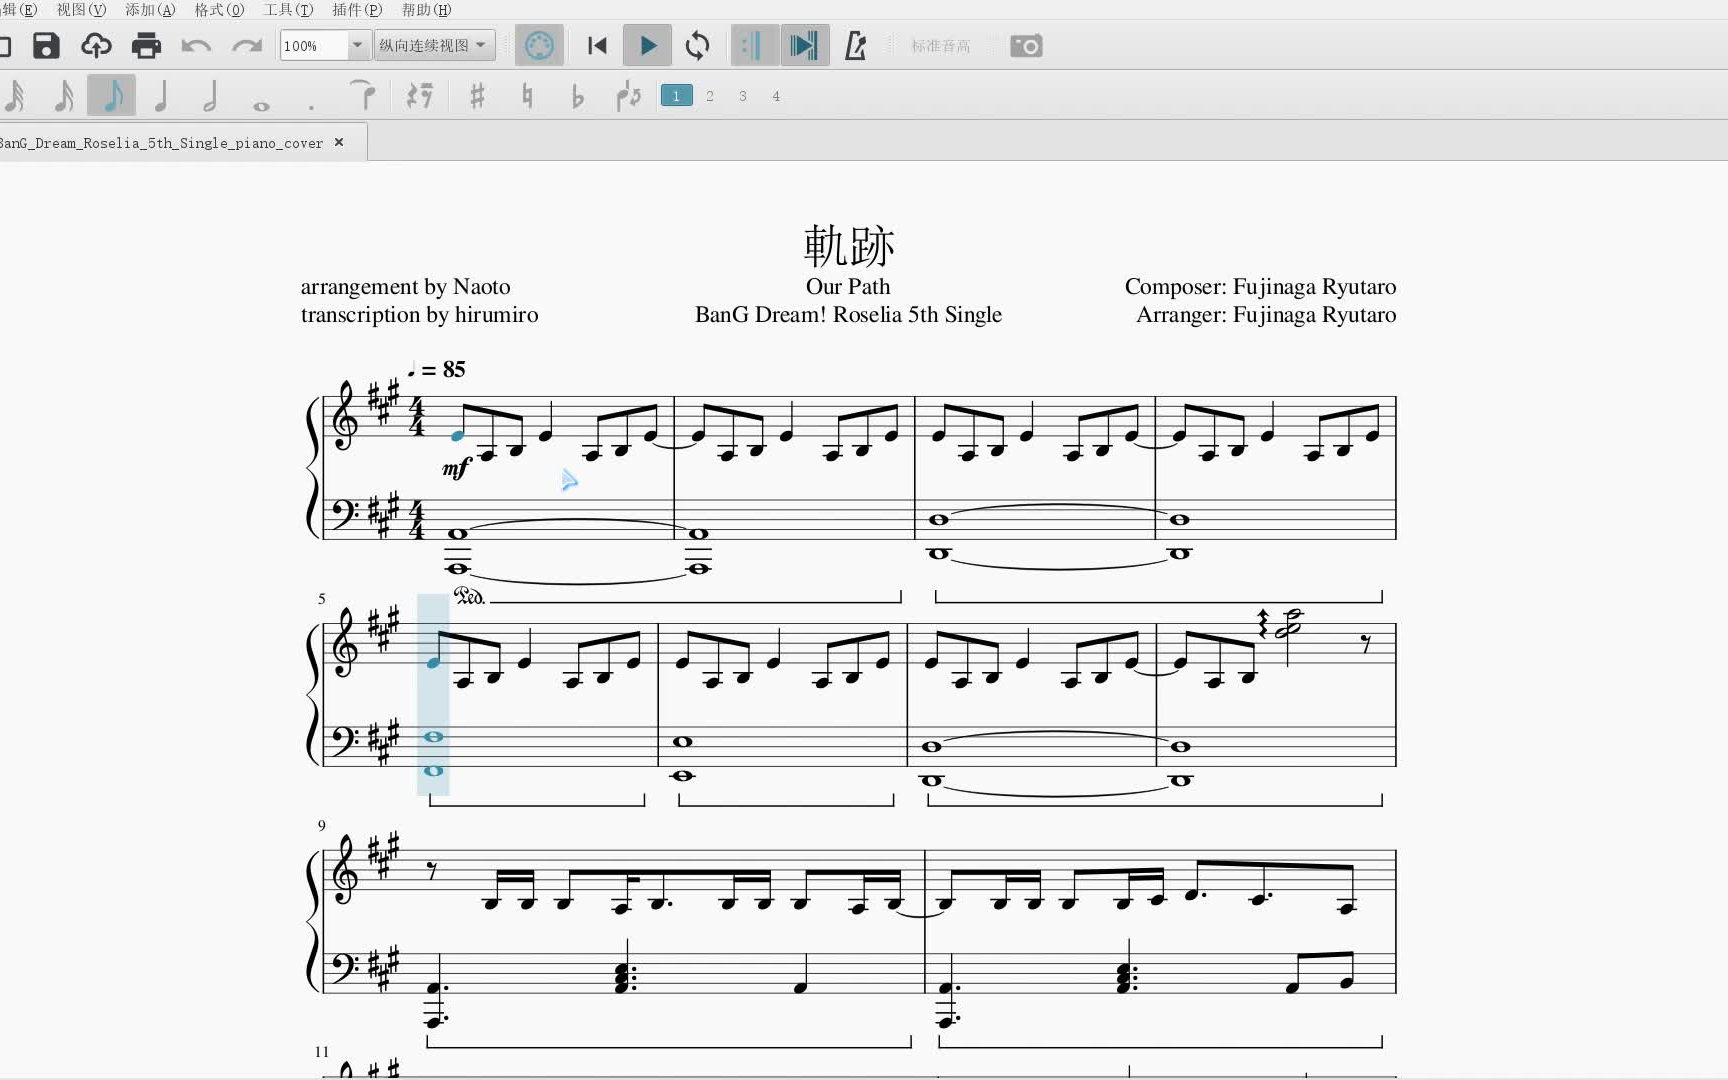Open the zoom level dropdown arrow
This screenshot has width=1728, height=1080.
357,45
